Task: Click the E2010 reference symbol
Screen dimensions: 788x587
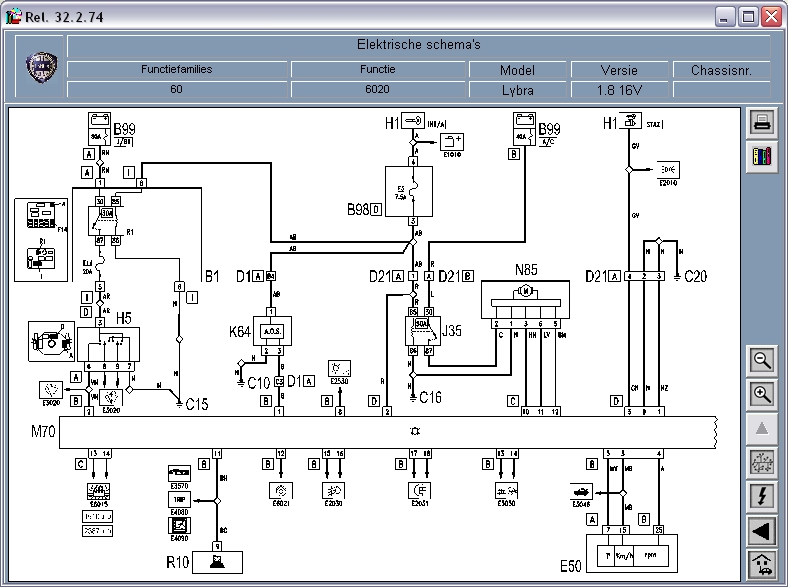Action: coord(668,170)
